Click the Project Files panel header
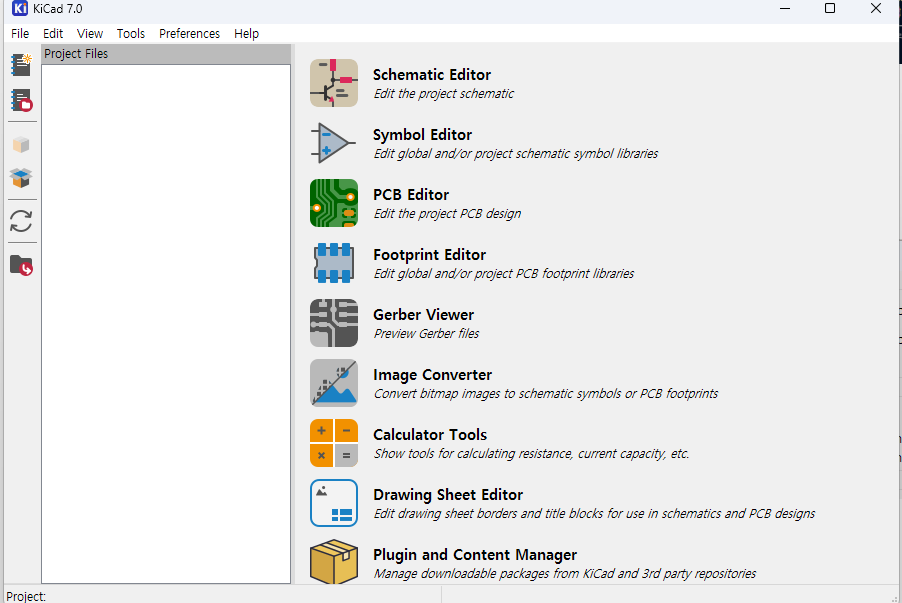 click(x=166, y=54)
